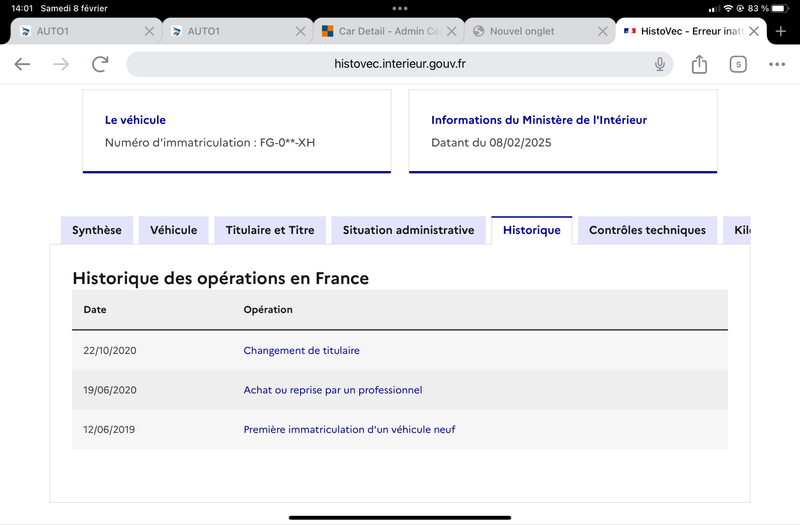Image resolution: width=800 pixels, height=525 pixels.
Task: Open the Véhicule tab
Action: (173, 230)
